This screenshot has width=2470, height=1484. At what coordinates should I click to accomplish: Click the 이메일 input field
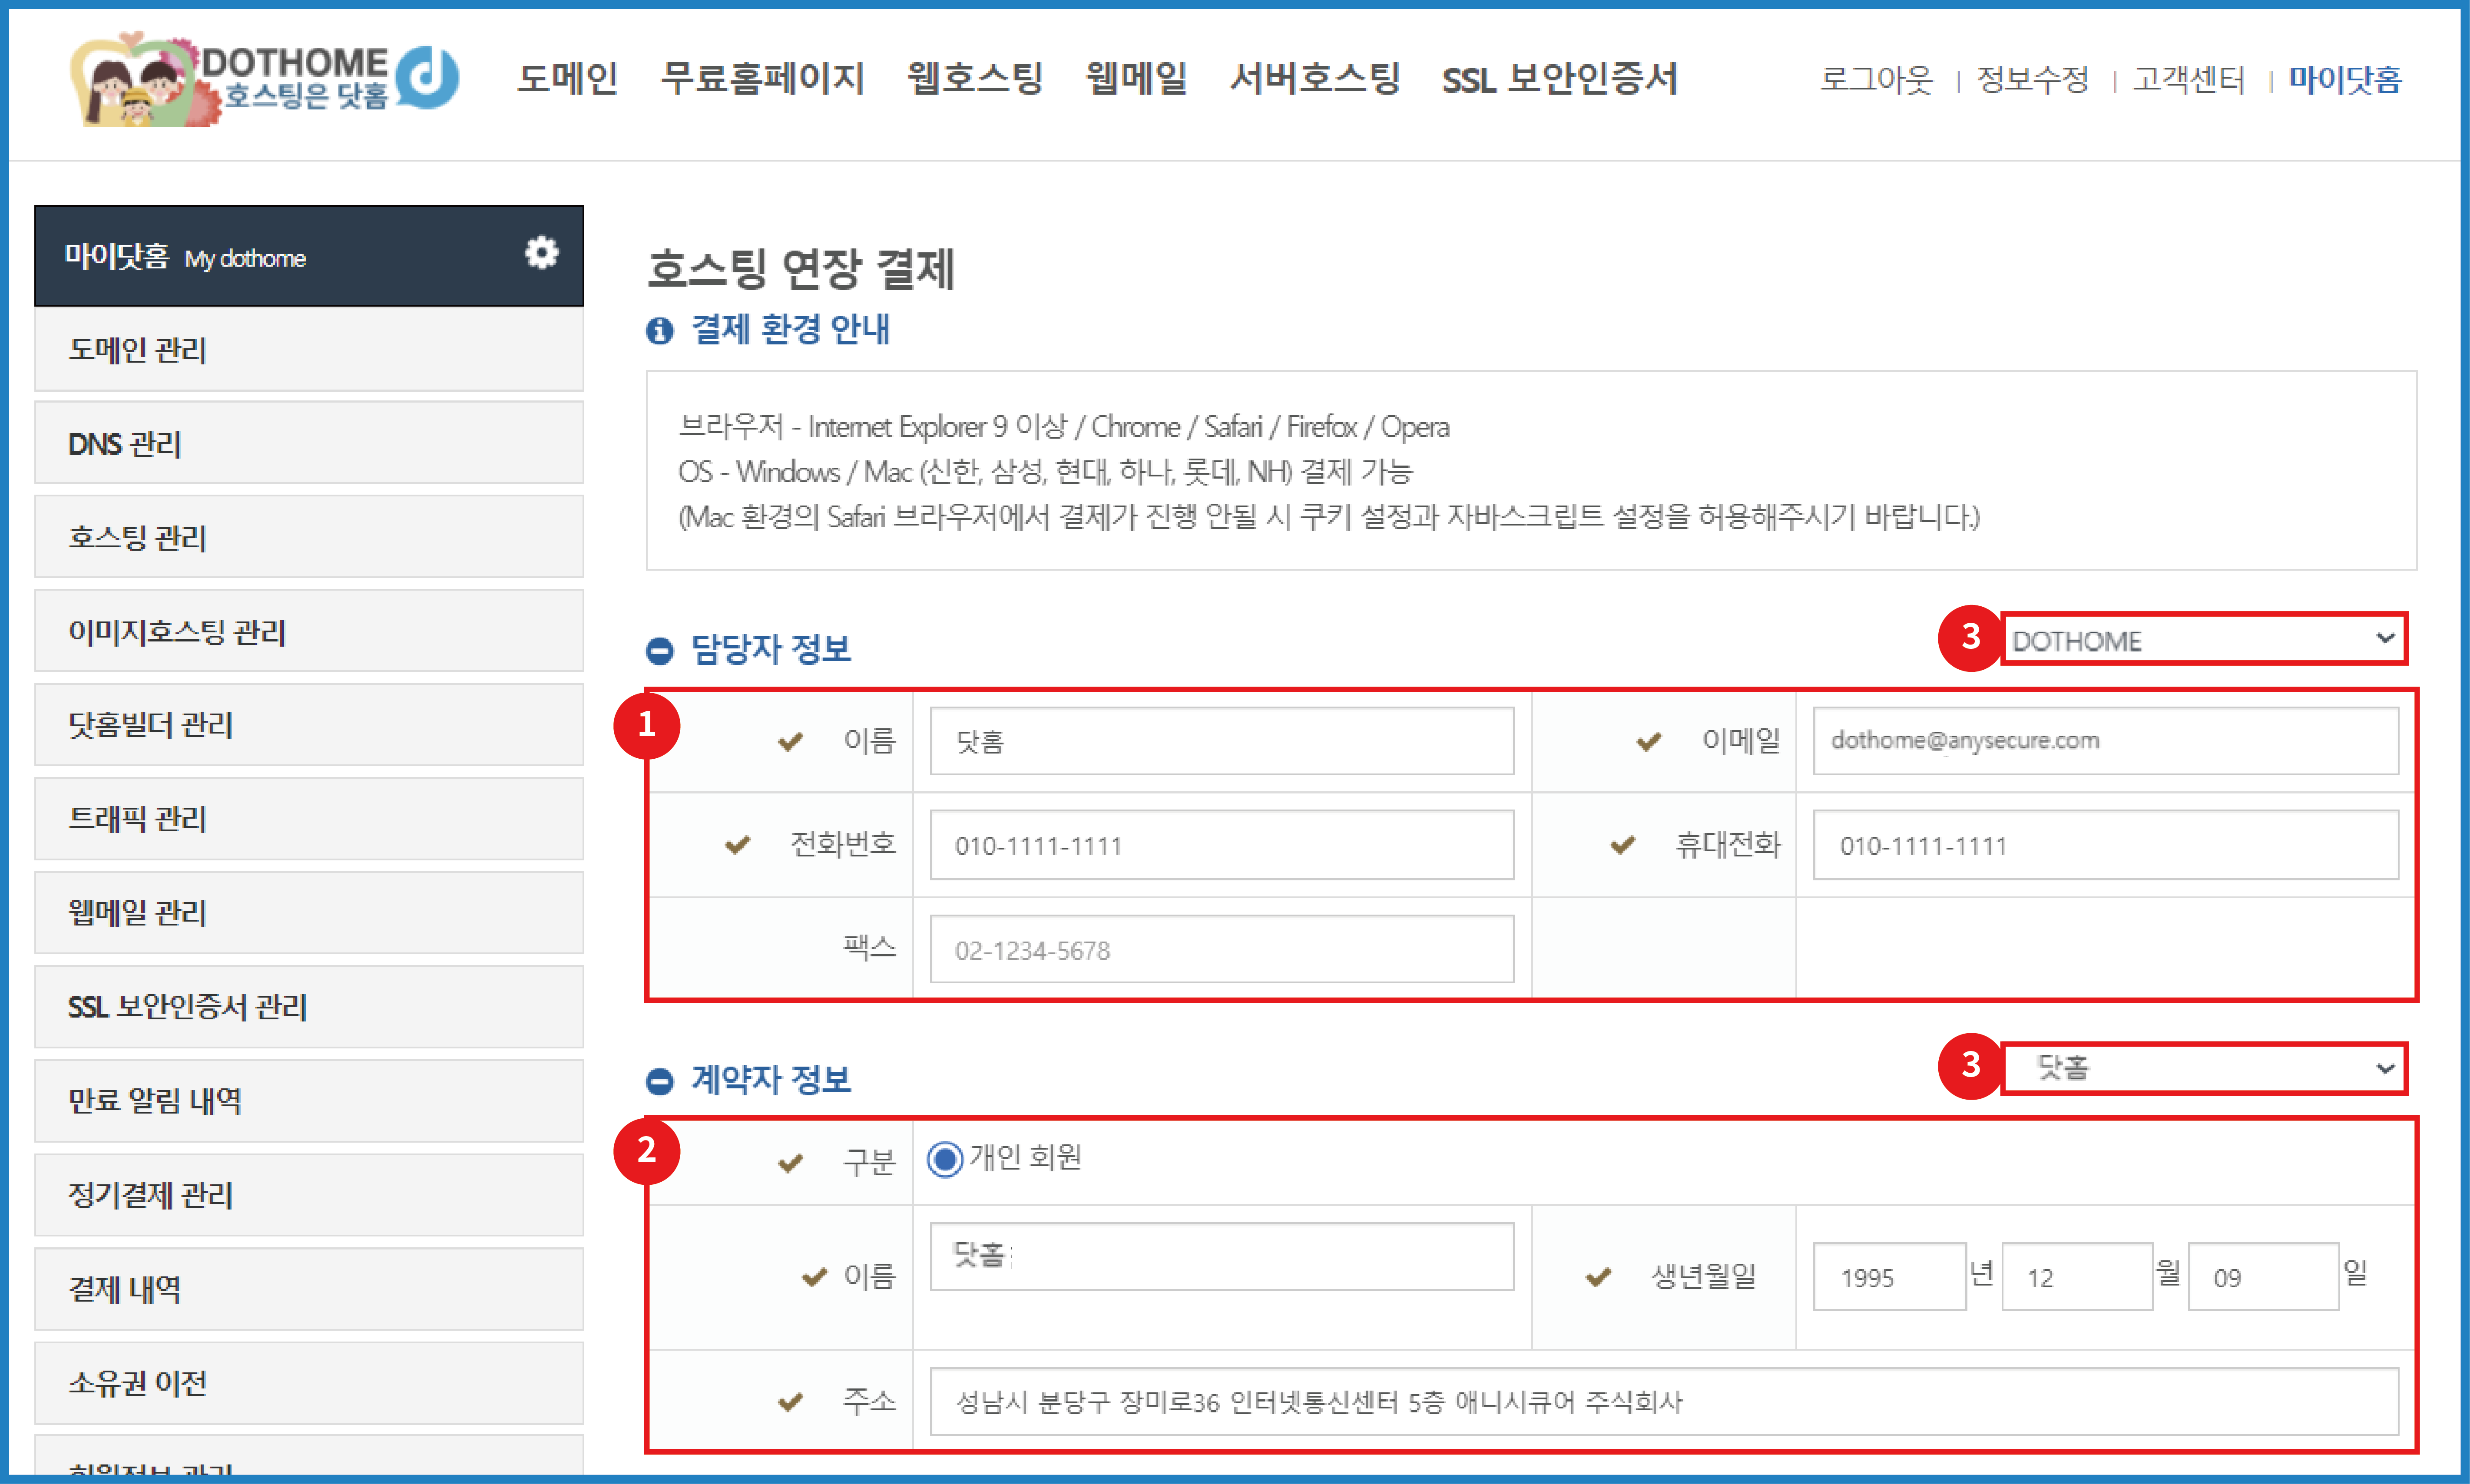click(2105, 741)
